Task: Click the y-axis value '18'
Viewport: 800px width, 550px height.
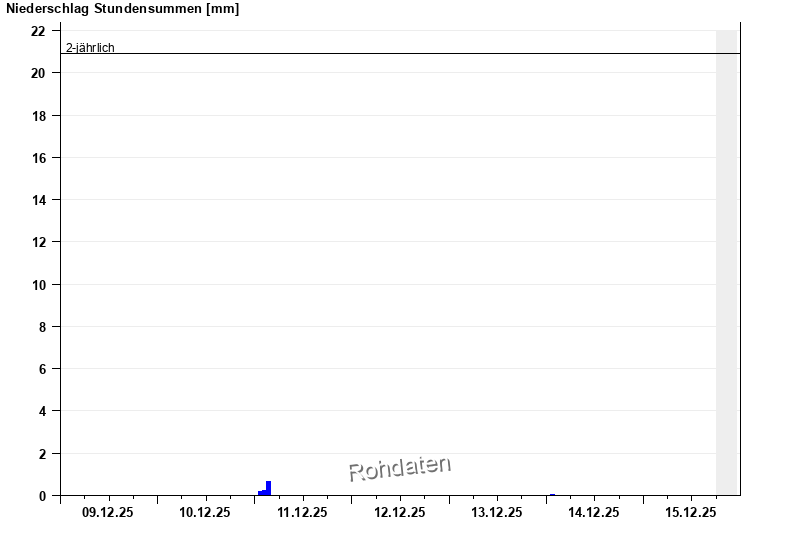Action: [38, 116]
